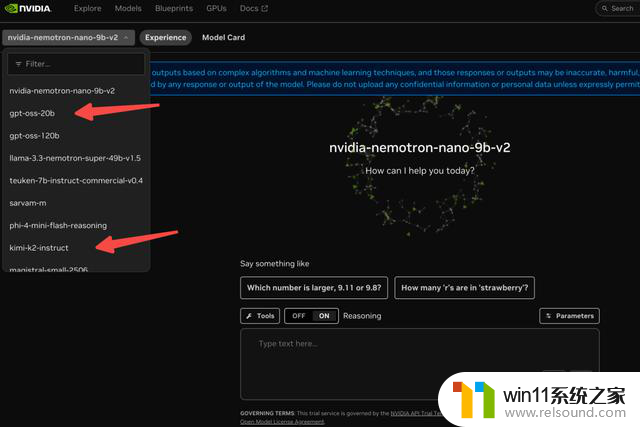This screenshot has height=427, width=640.
Task: Select kimi-k2-instruct model
Action: [76, 248]
